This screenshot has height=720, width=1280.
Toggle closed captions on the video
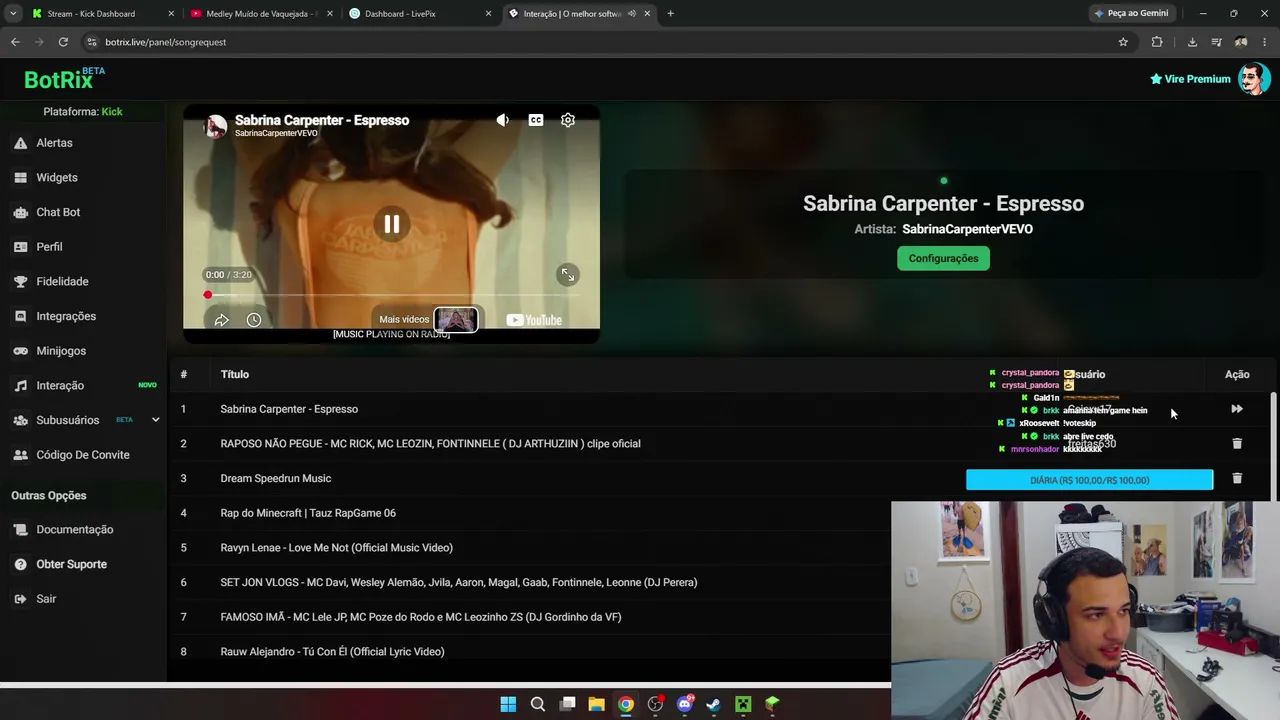(x=536, y=120)
